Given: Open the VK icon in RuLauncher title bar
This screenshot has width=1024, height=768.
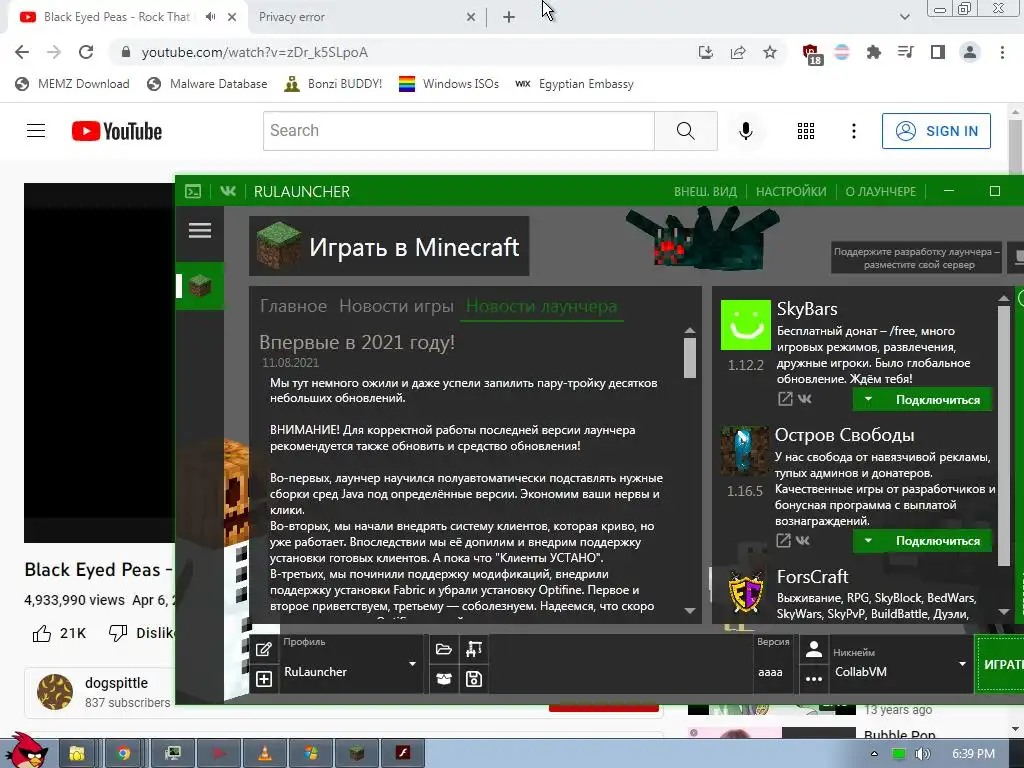Looking at the screenshot, I should (228, 191).
